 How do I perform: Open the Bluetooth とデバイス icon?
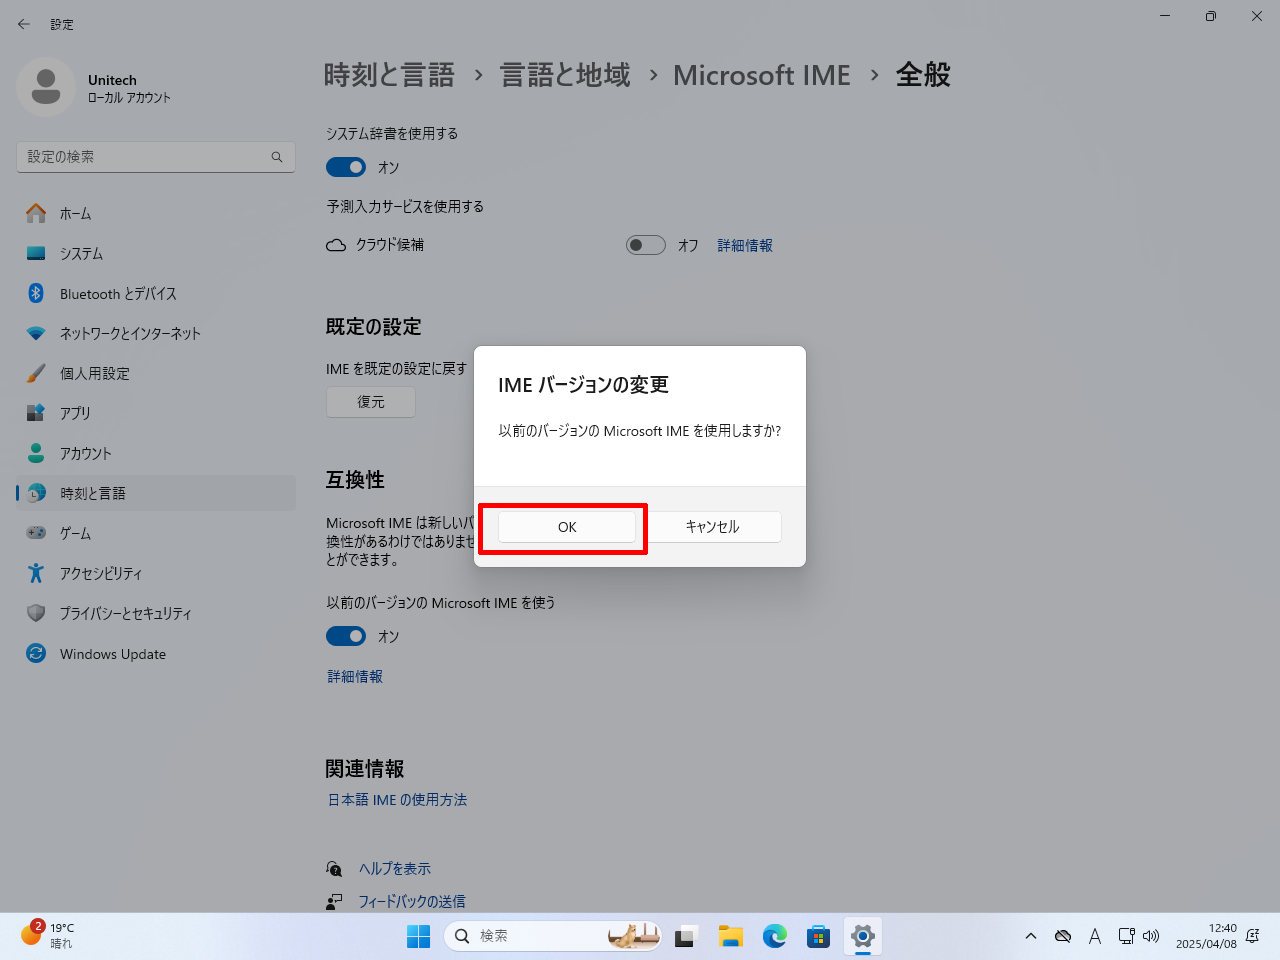[x=36, y=293]
